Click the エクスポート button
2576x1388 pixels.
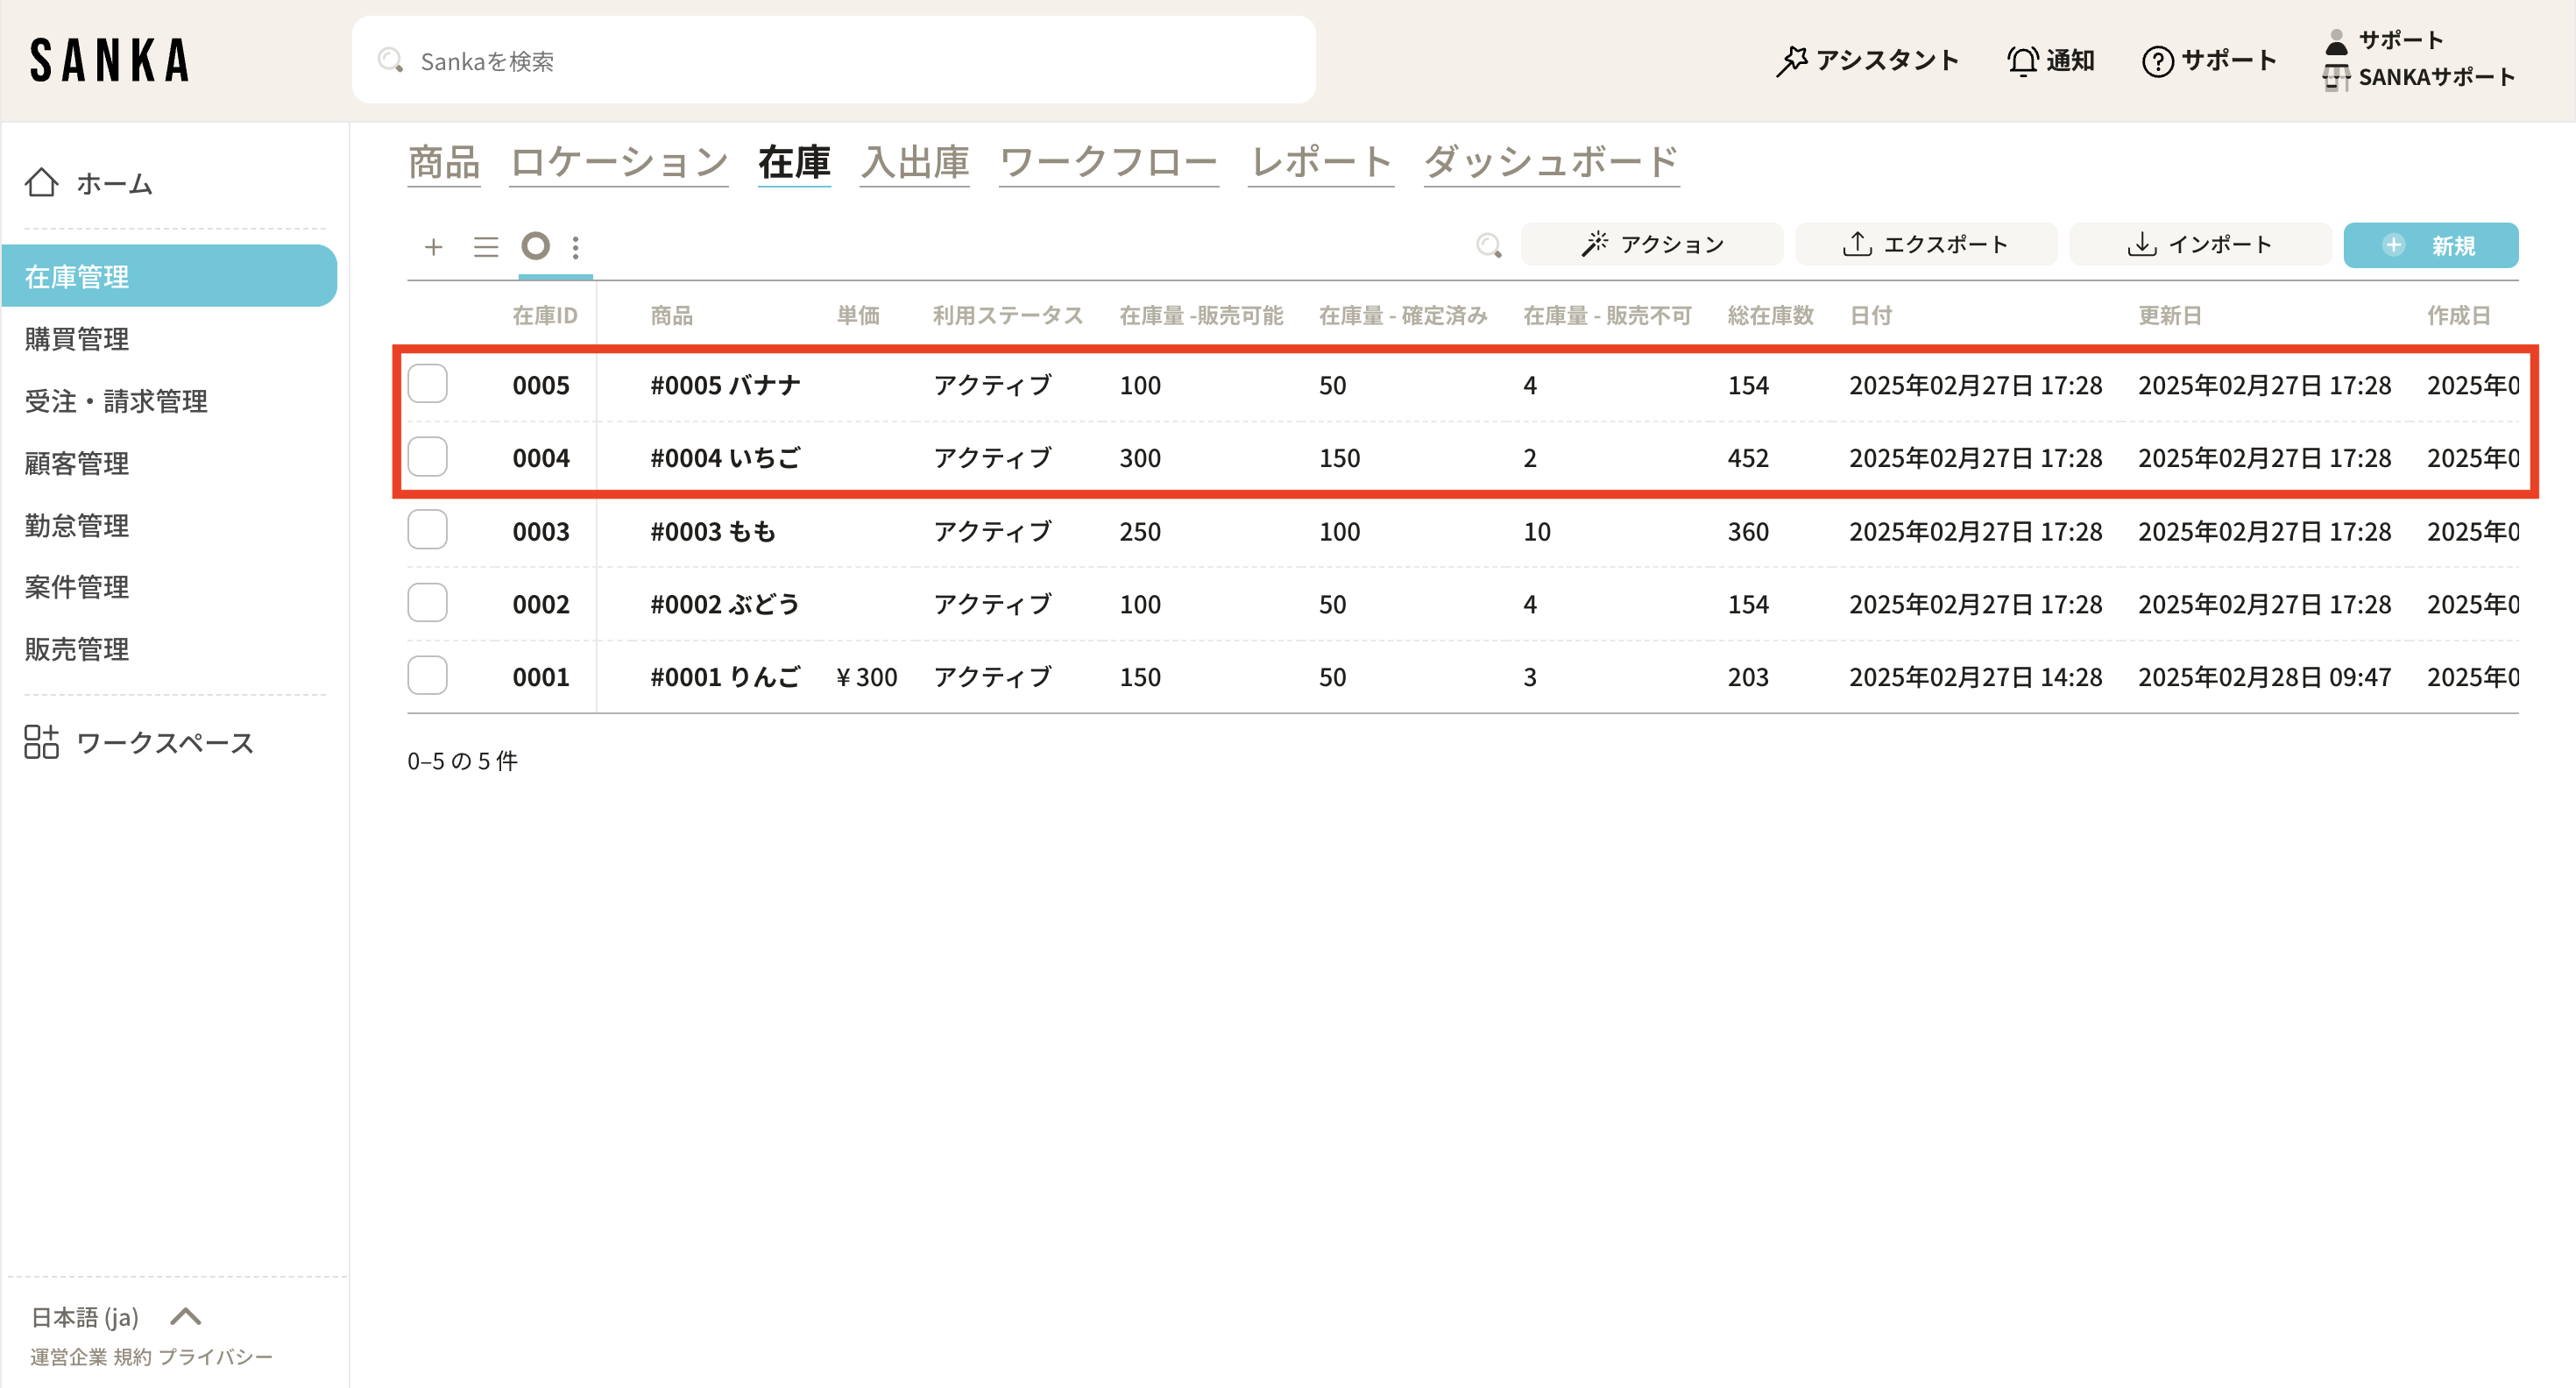pos(1925,245)
